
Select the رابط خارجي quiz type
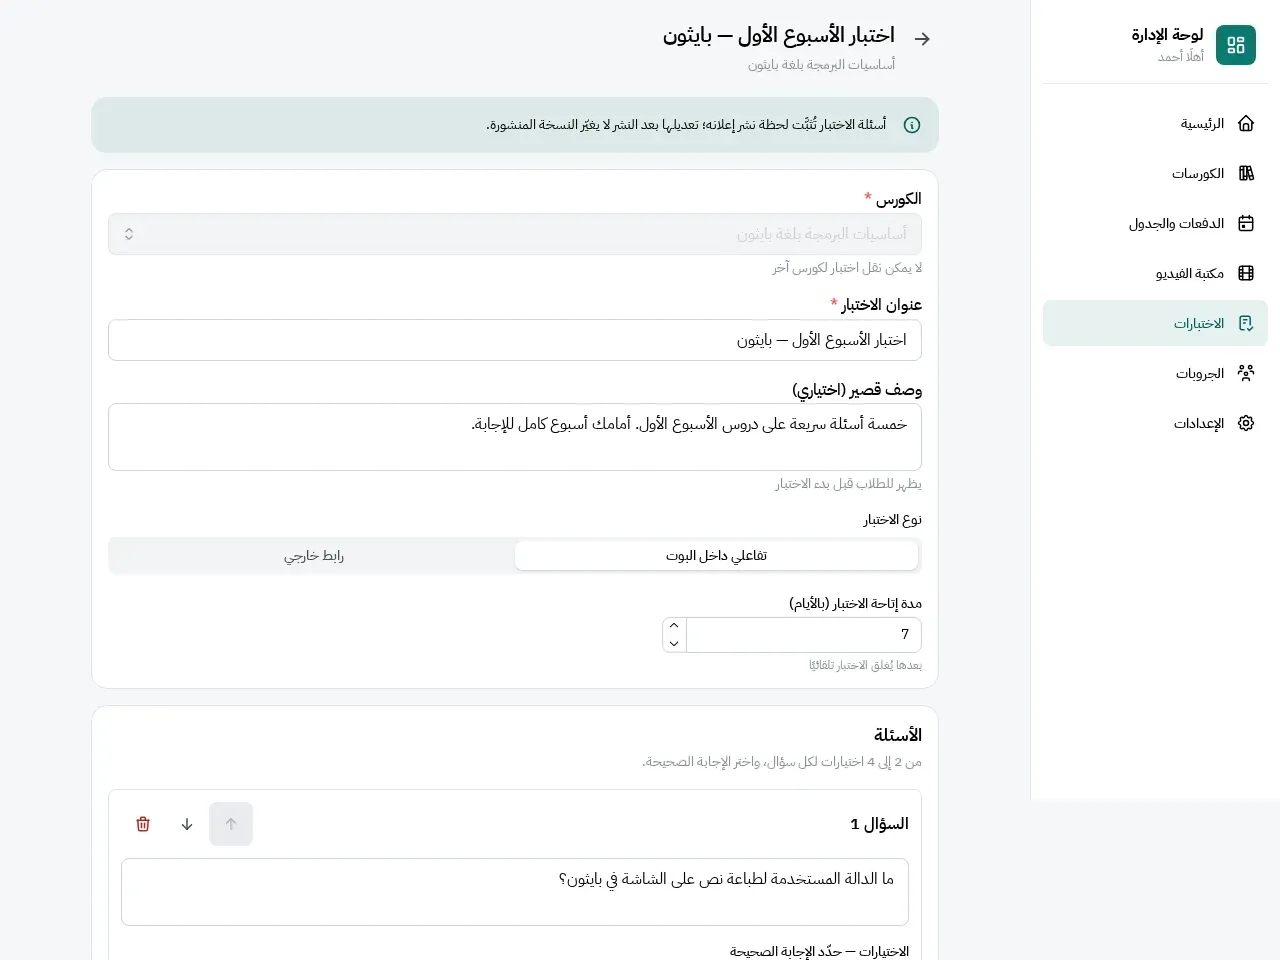313,556
